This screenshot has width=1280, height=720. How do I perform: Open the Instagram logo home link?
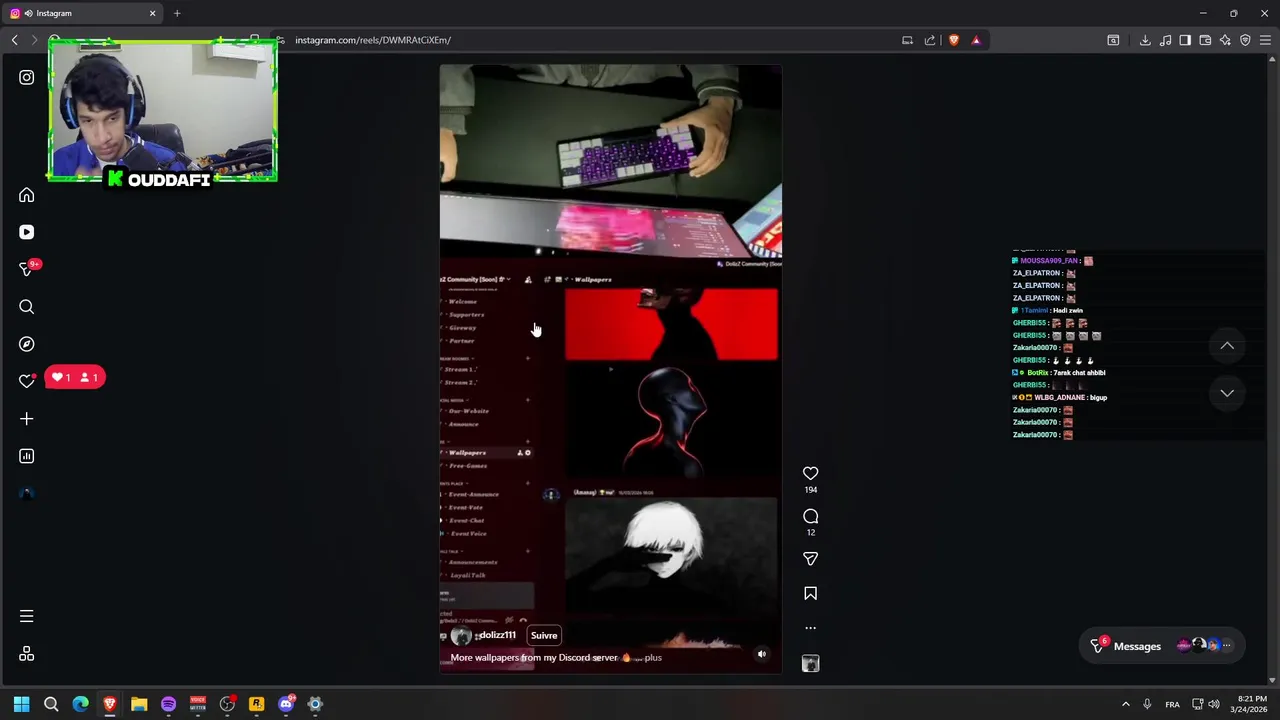[27, 77]
